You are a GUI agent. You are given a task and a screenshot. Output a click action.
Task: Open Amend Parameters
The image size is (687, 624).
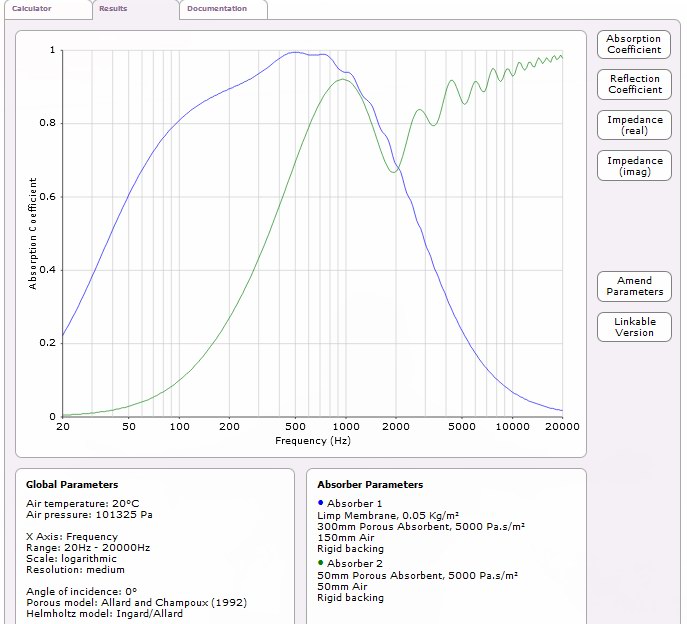click(x=634, y=286)
